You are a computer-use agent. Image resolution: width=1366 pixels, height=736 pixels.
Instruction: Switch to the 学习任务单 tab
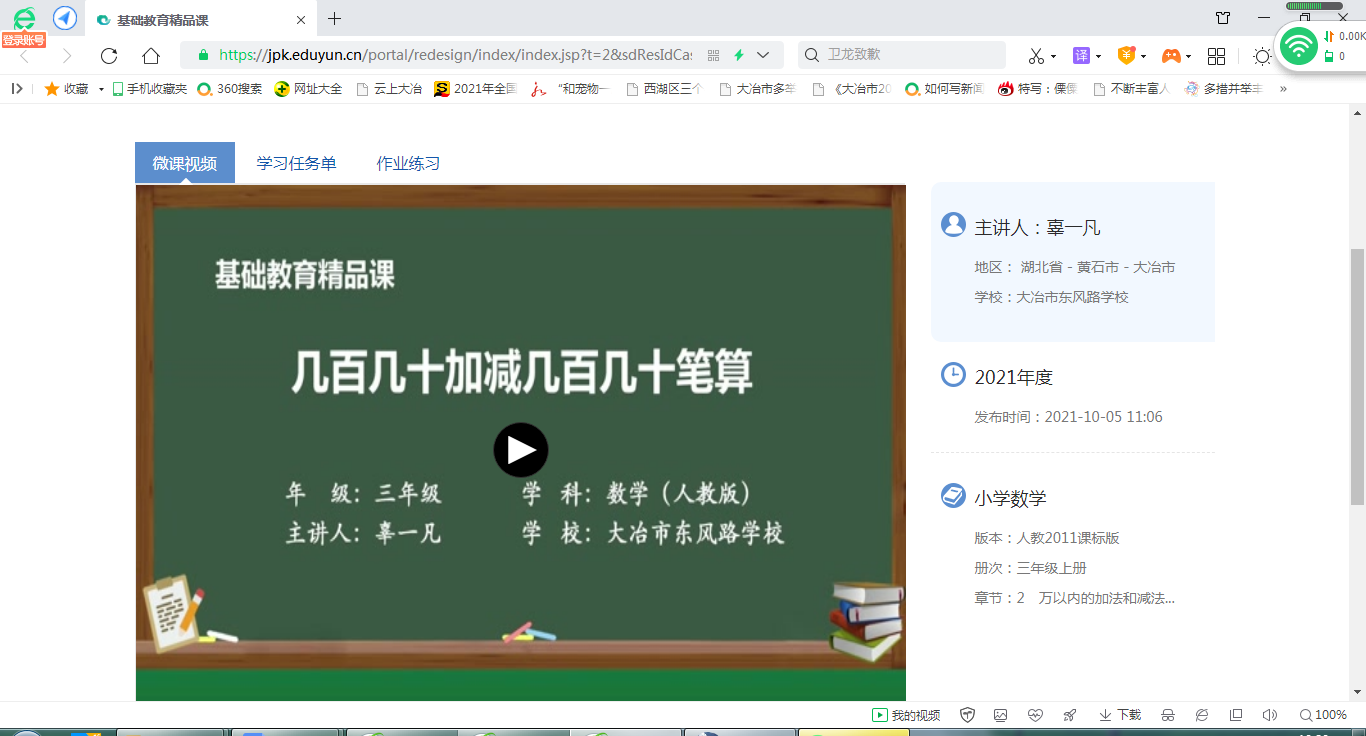[296, 163]
